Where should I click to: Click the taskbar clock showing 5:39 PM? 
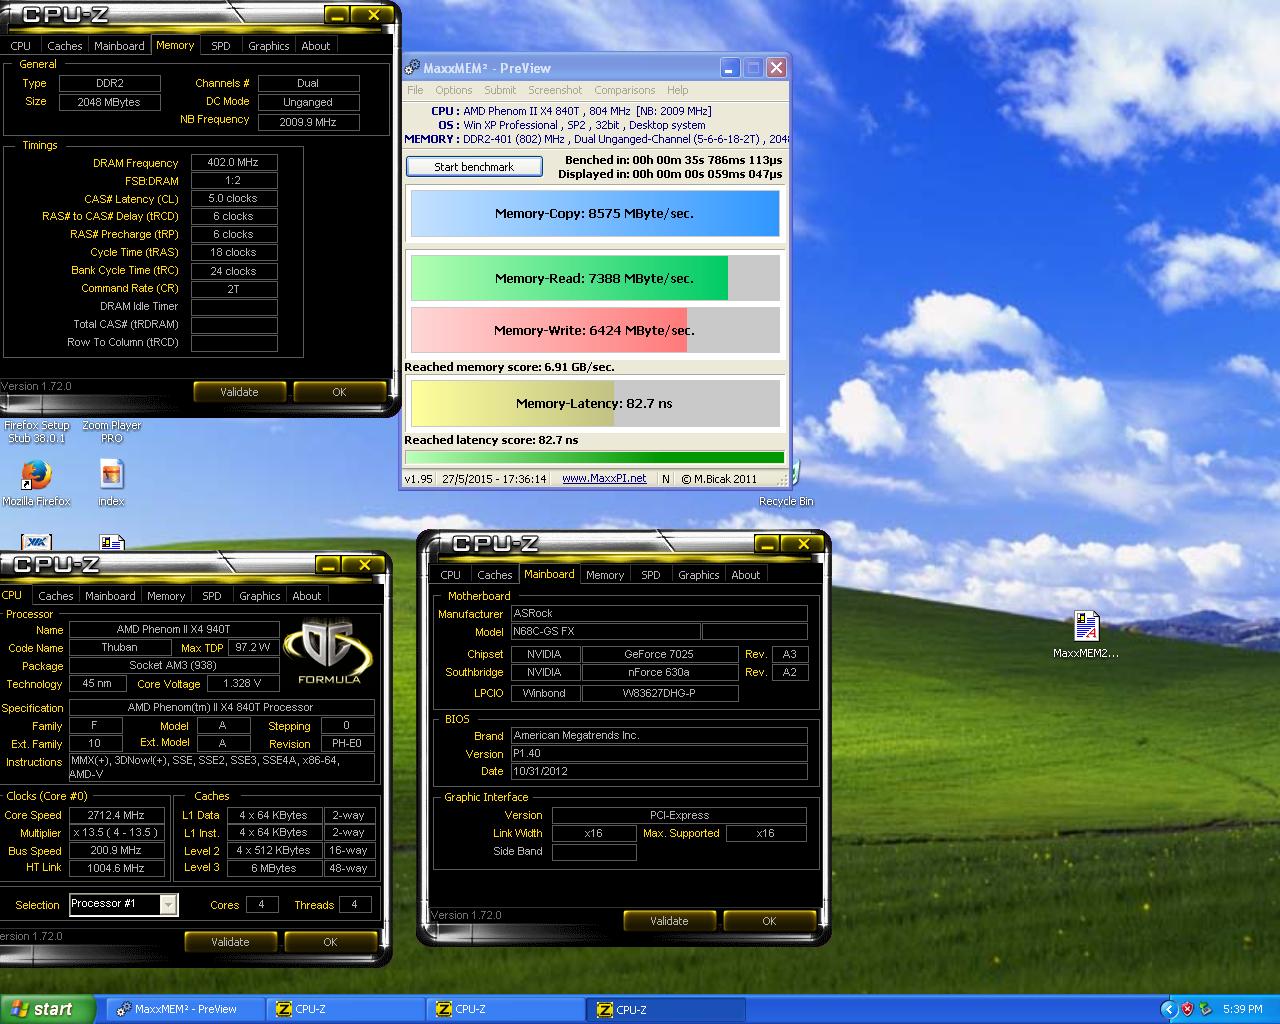(x=1242, y=1009)
